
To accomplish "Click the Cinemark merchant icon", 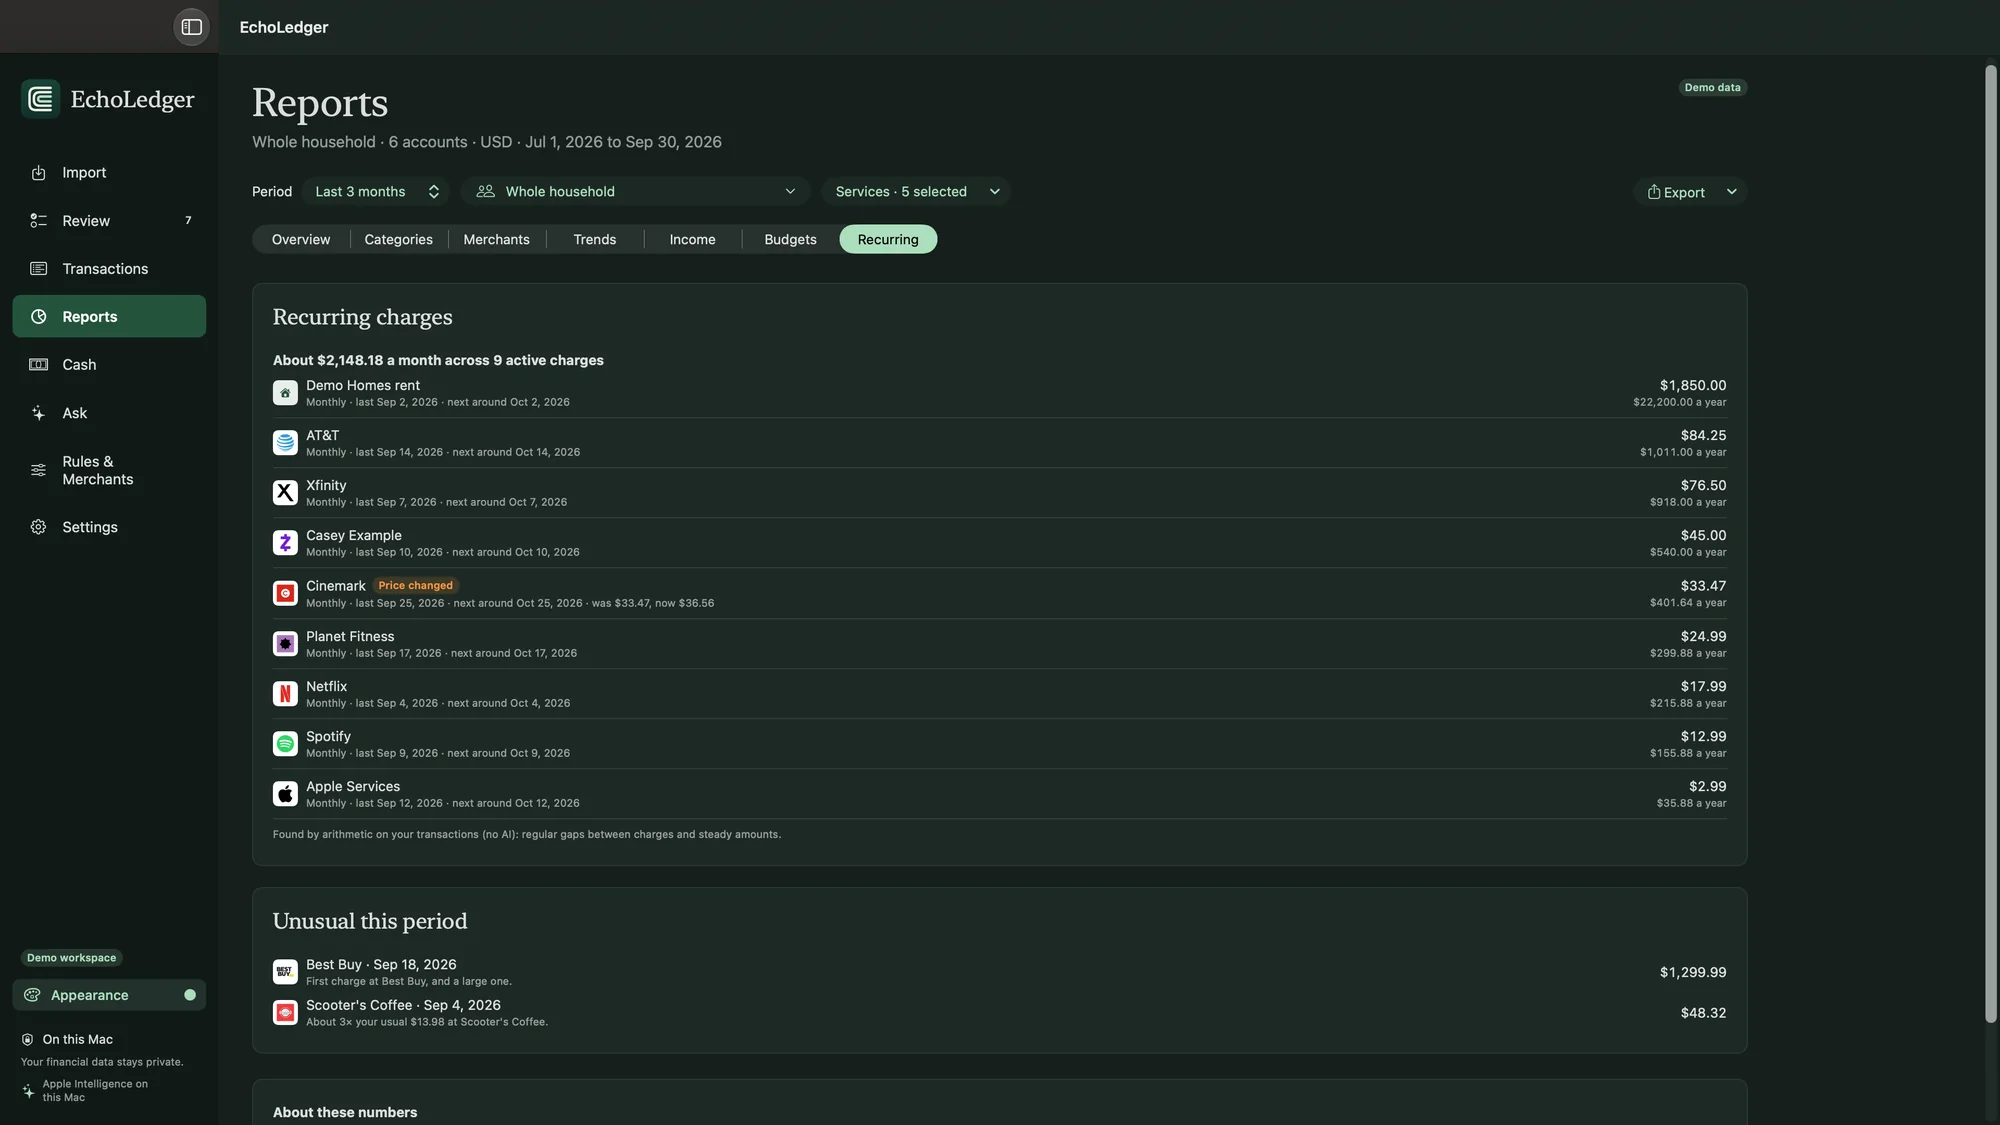I will [285, 593].
